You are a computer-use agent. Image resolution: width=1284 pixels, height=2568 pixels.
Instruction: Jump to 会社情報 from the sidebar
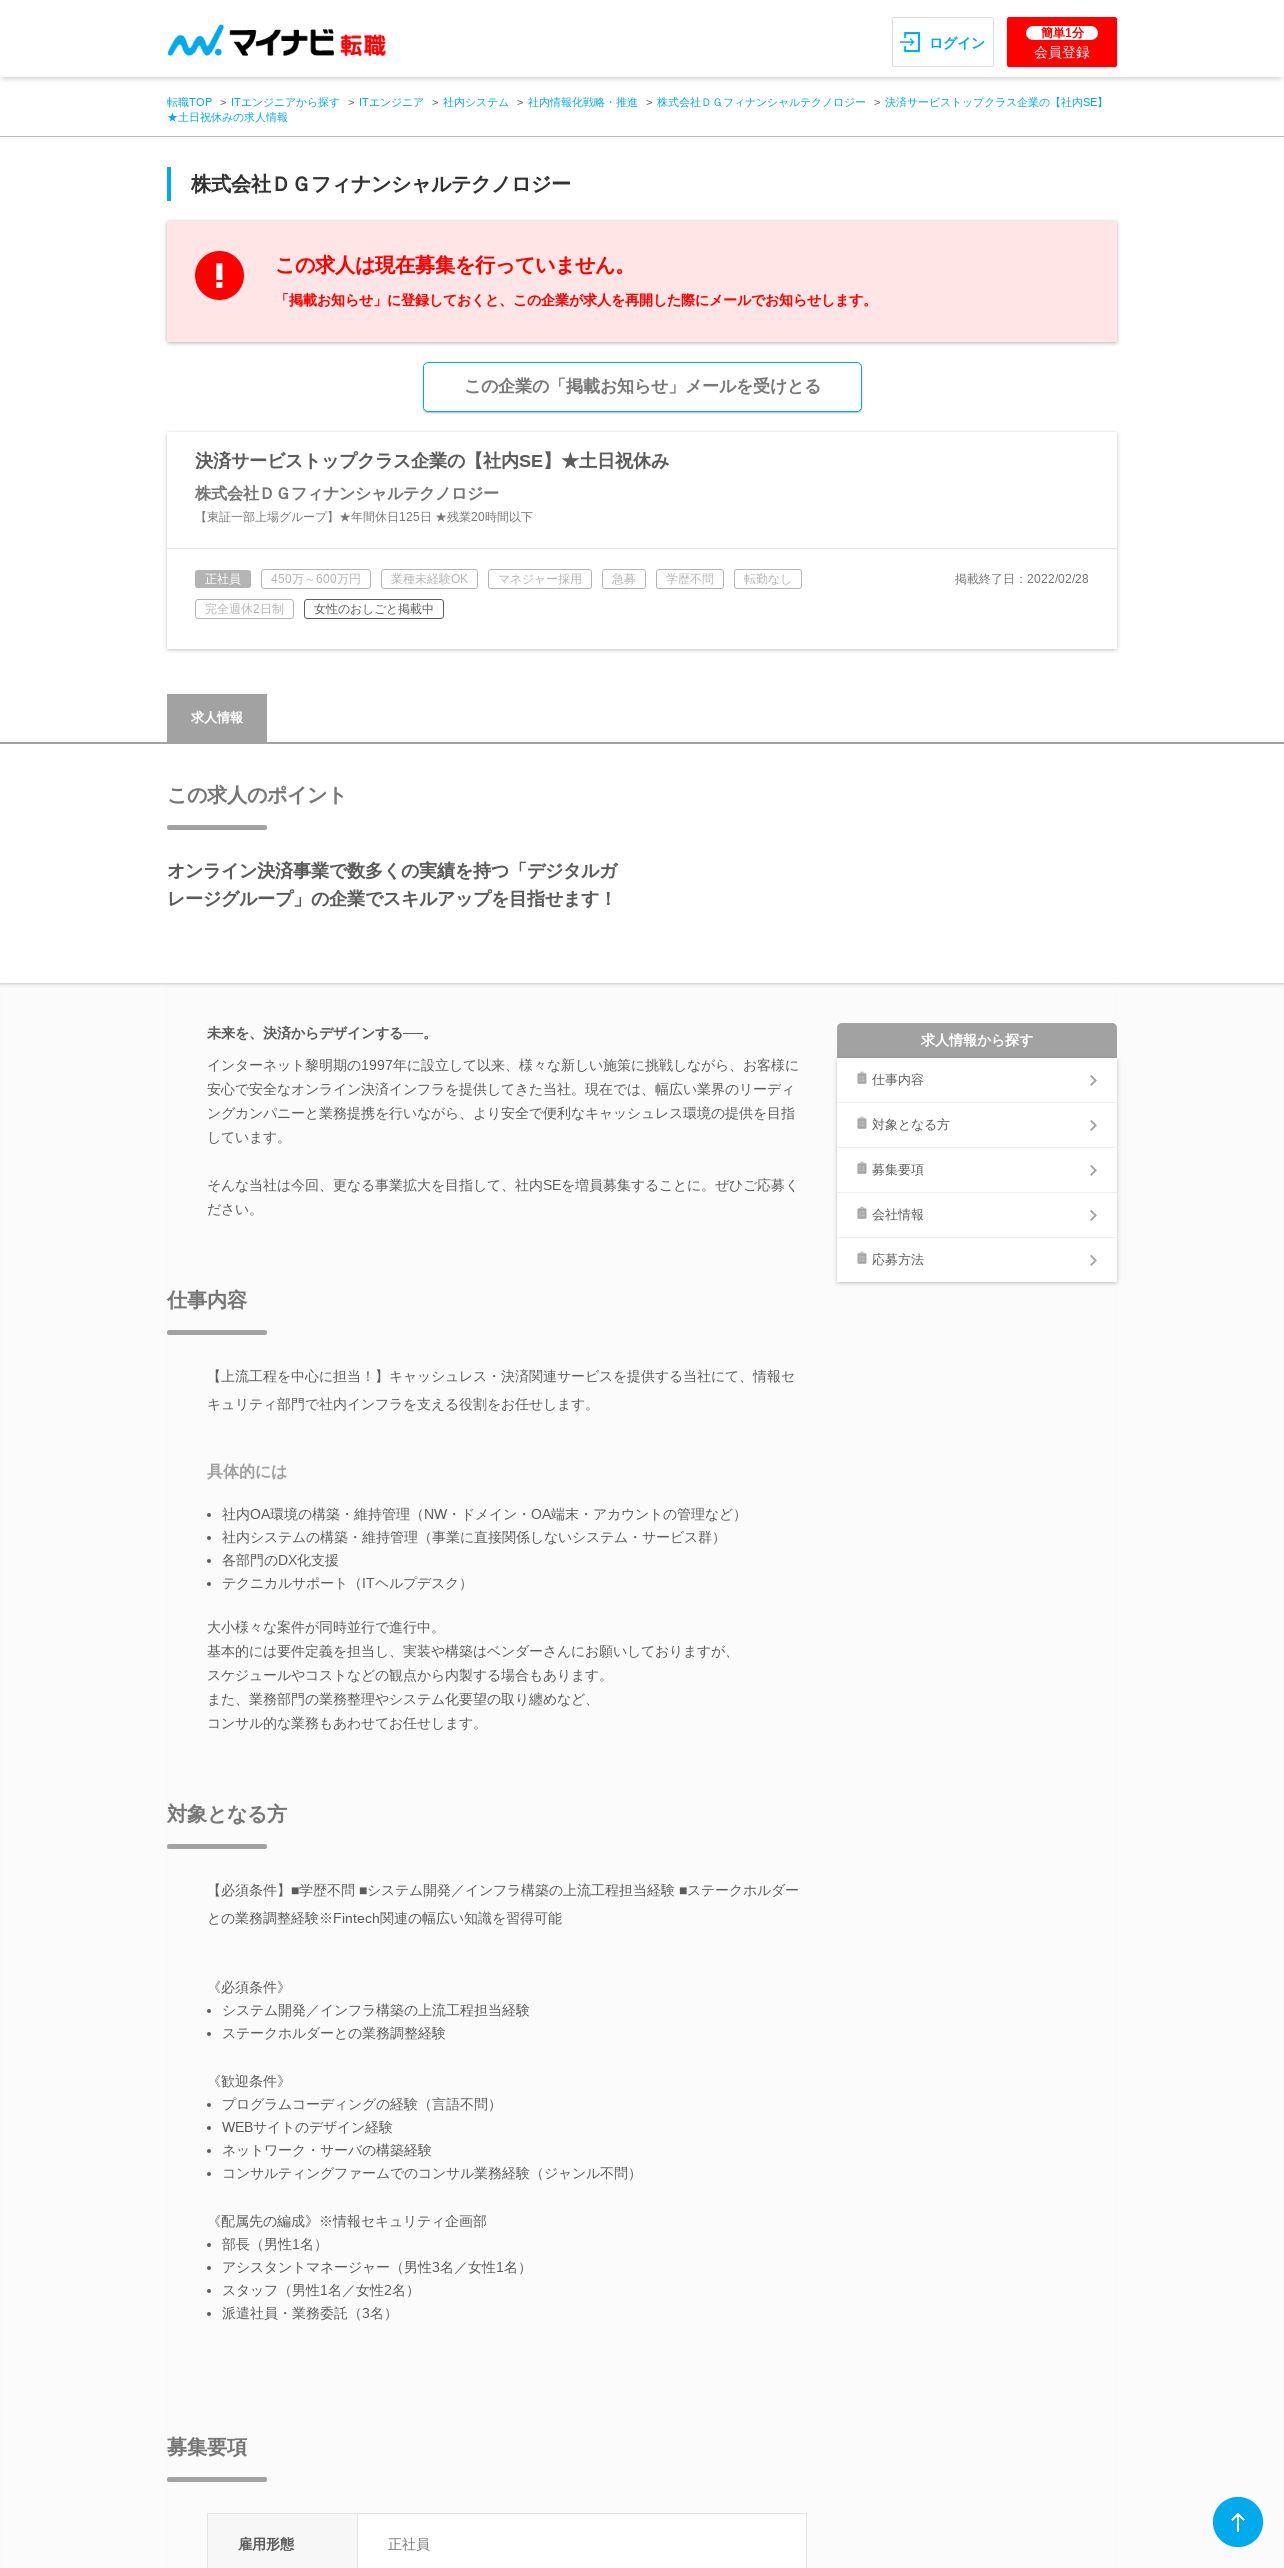point(976,1215)
